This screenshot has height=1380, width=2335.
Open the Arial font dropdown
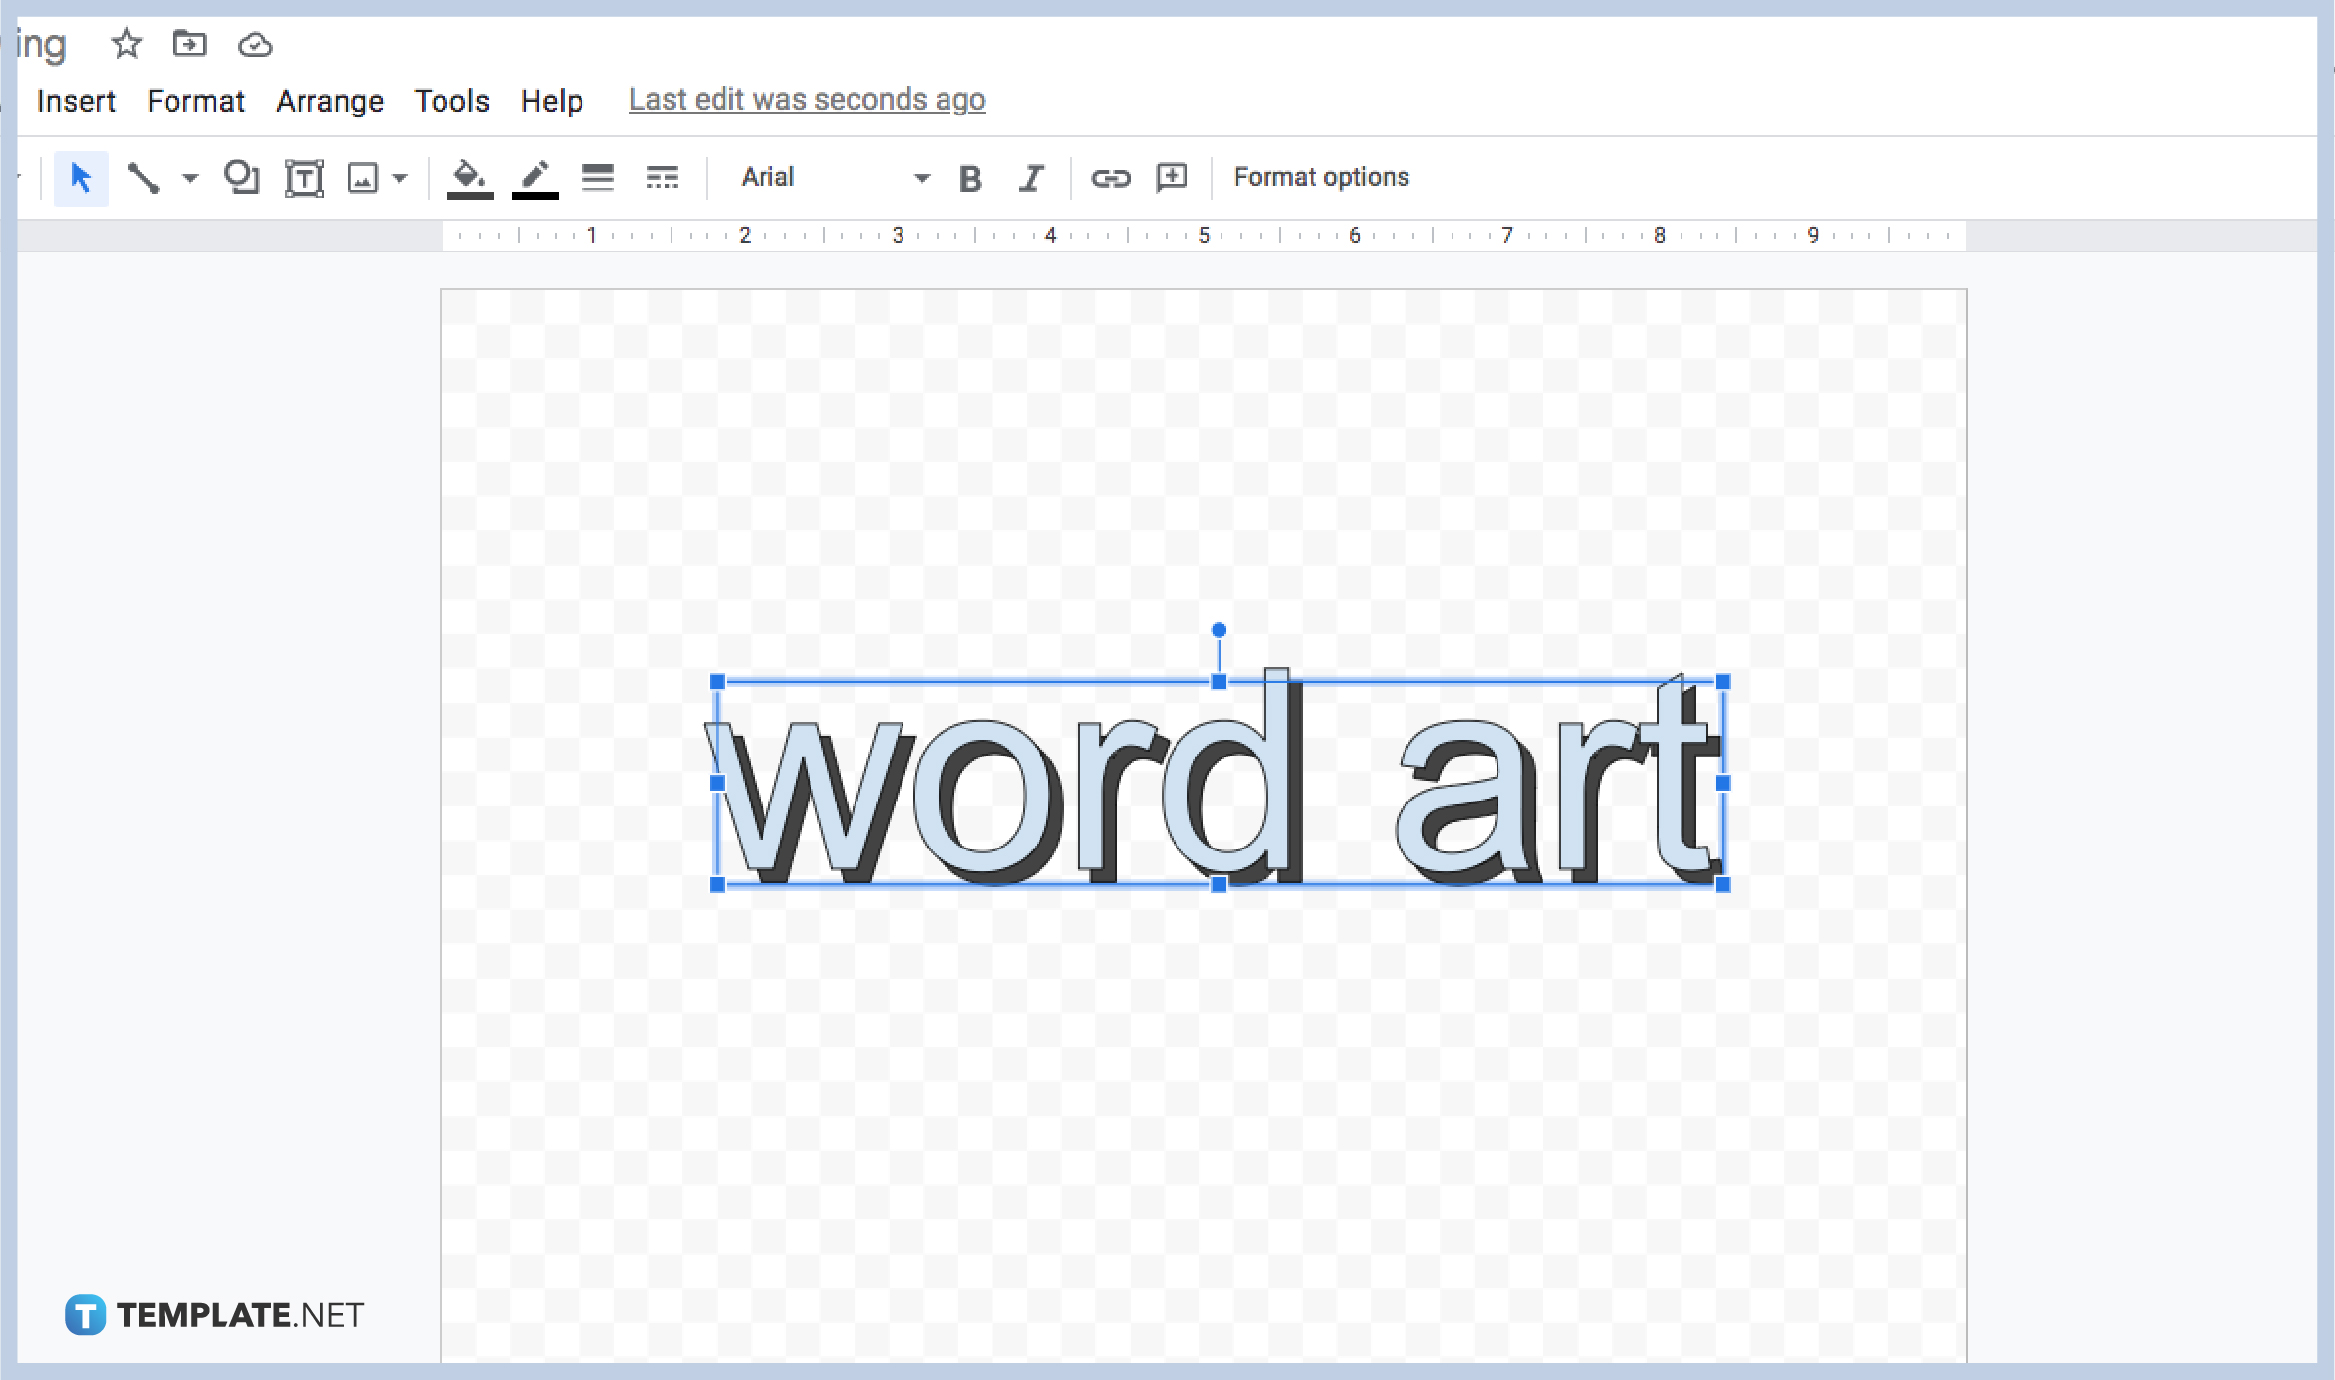pos(830,177)
